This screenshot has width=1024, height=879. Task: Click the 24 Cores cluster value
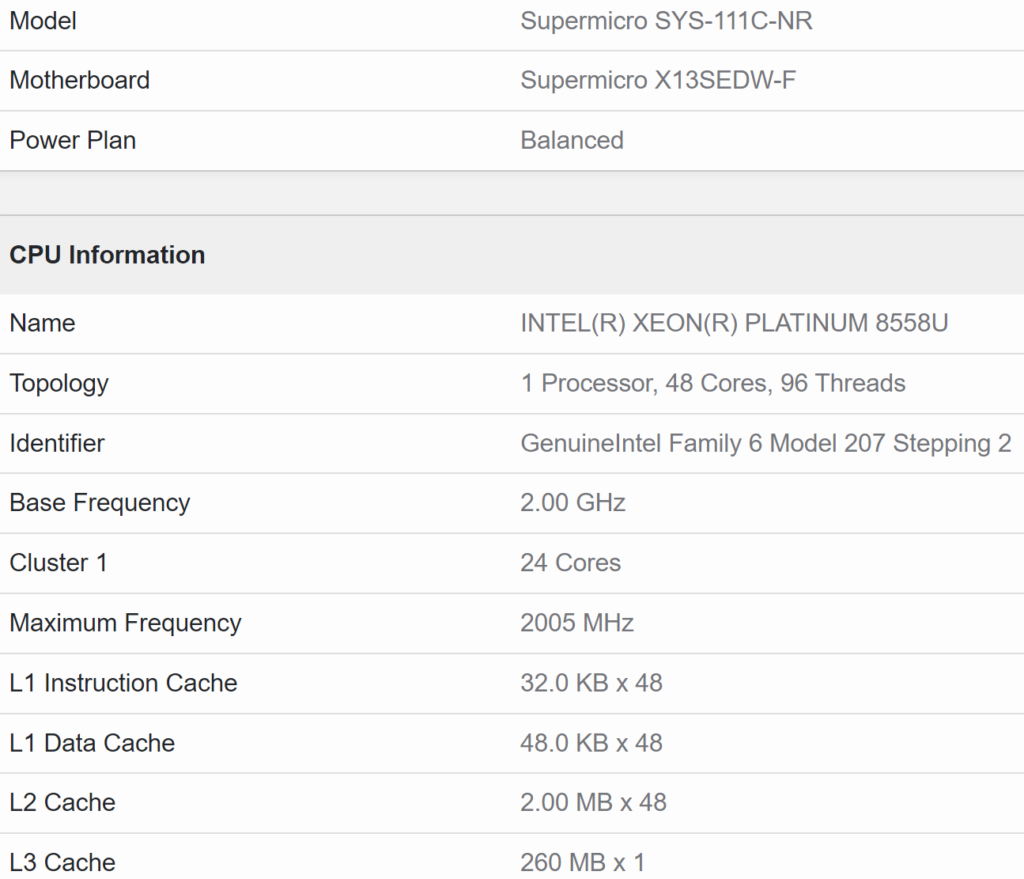click(570, 563)
